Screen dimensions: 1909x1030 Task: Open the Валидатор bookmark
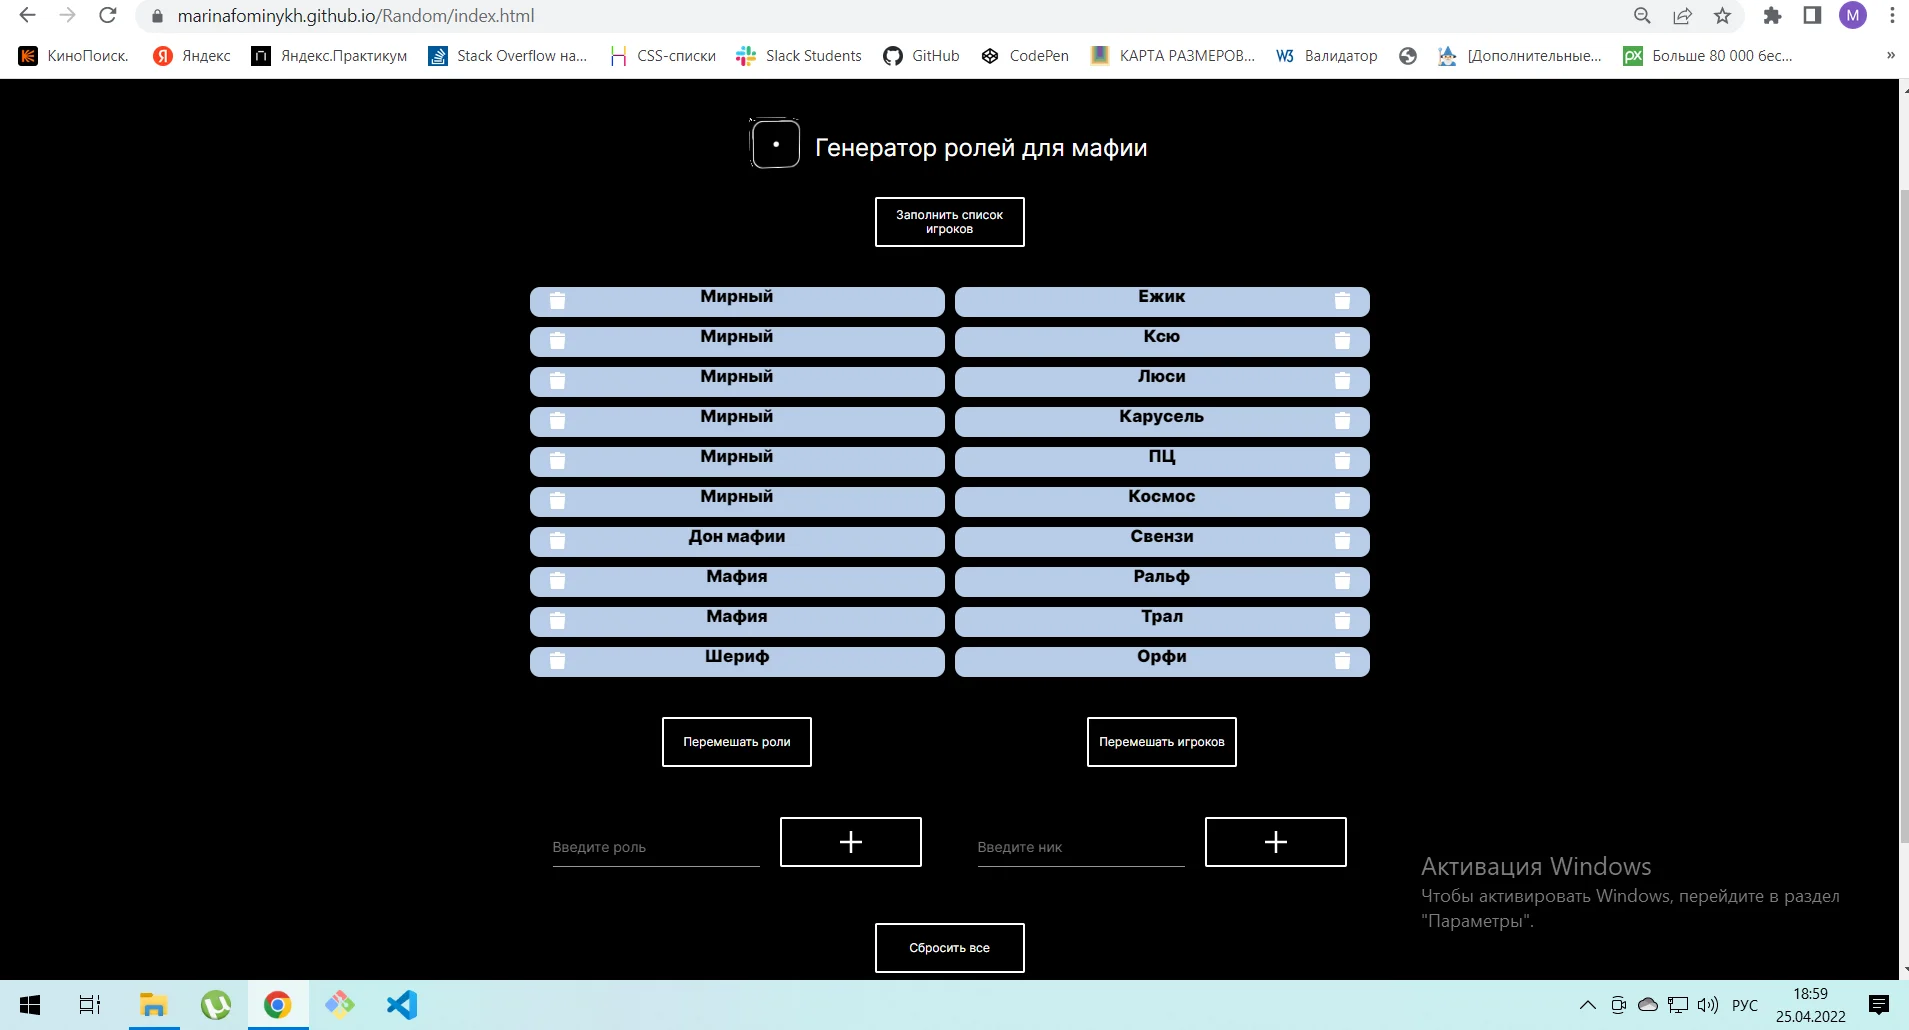(1327, 56)
